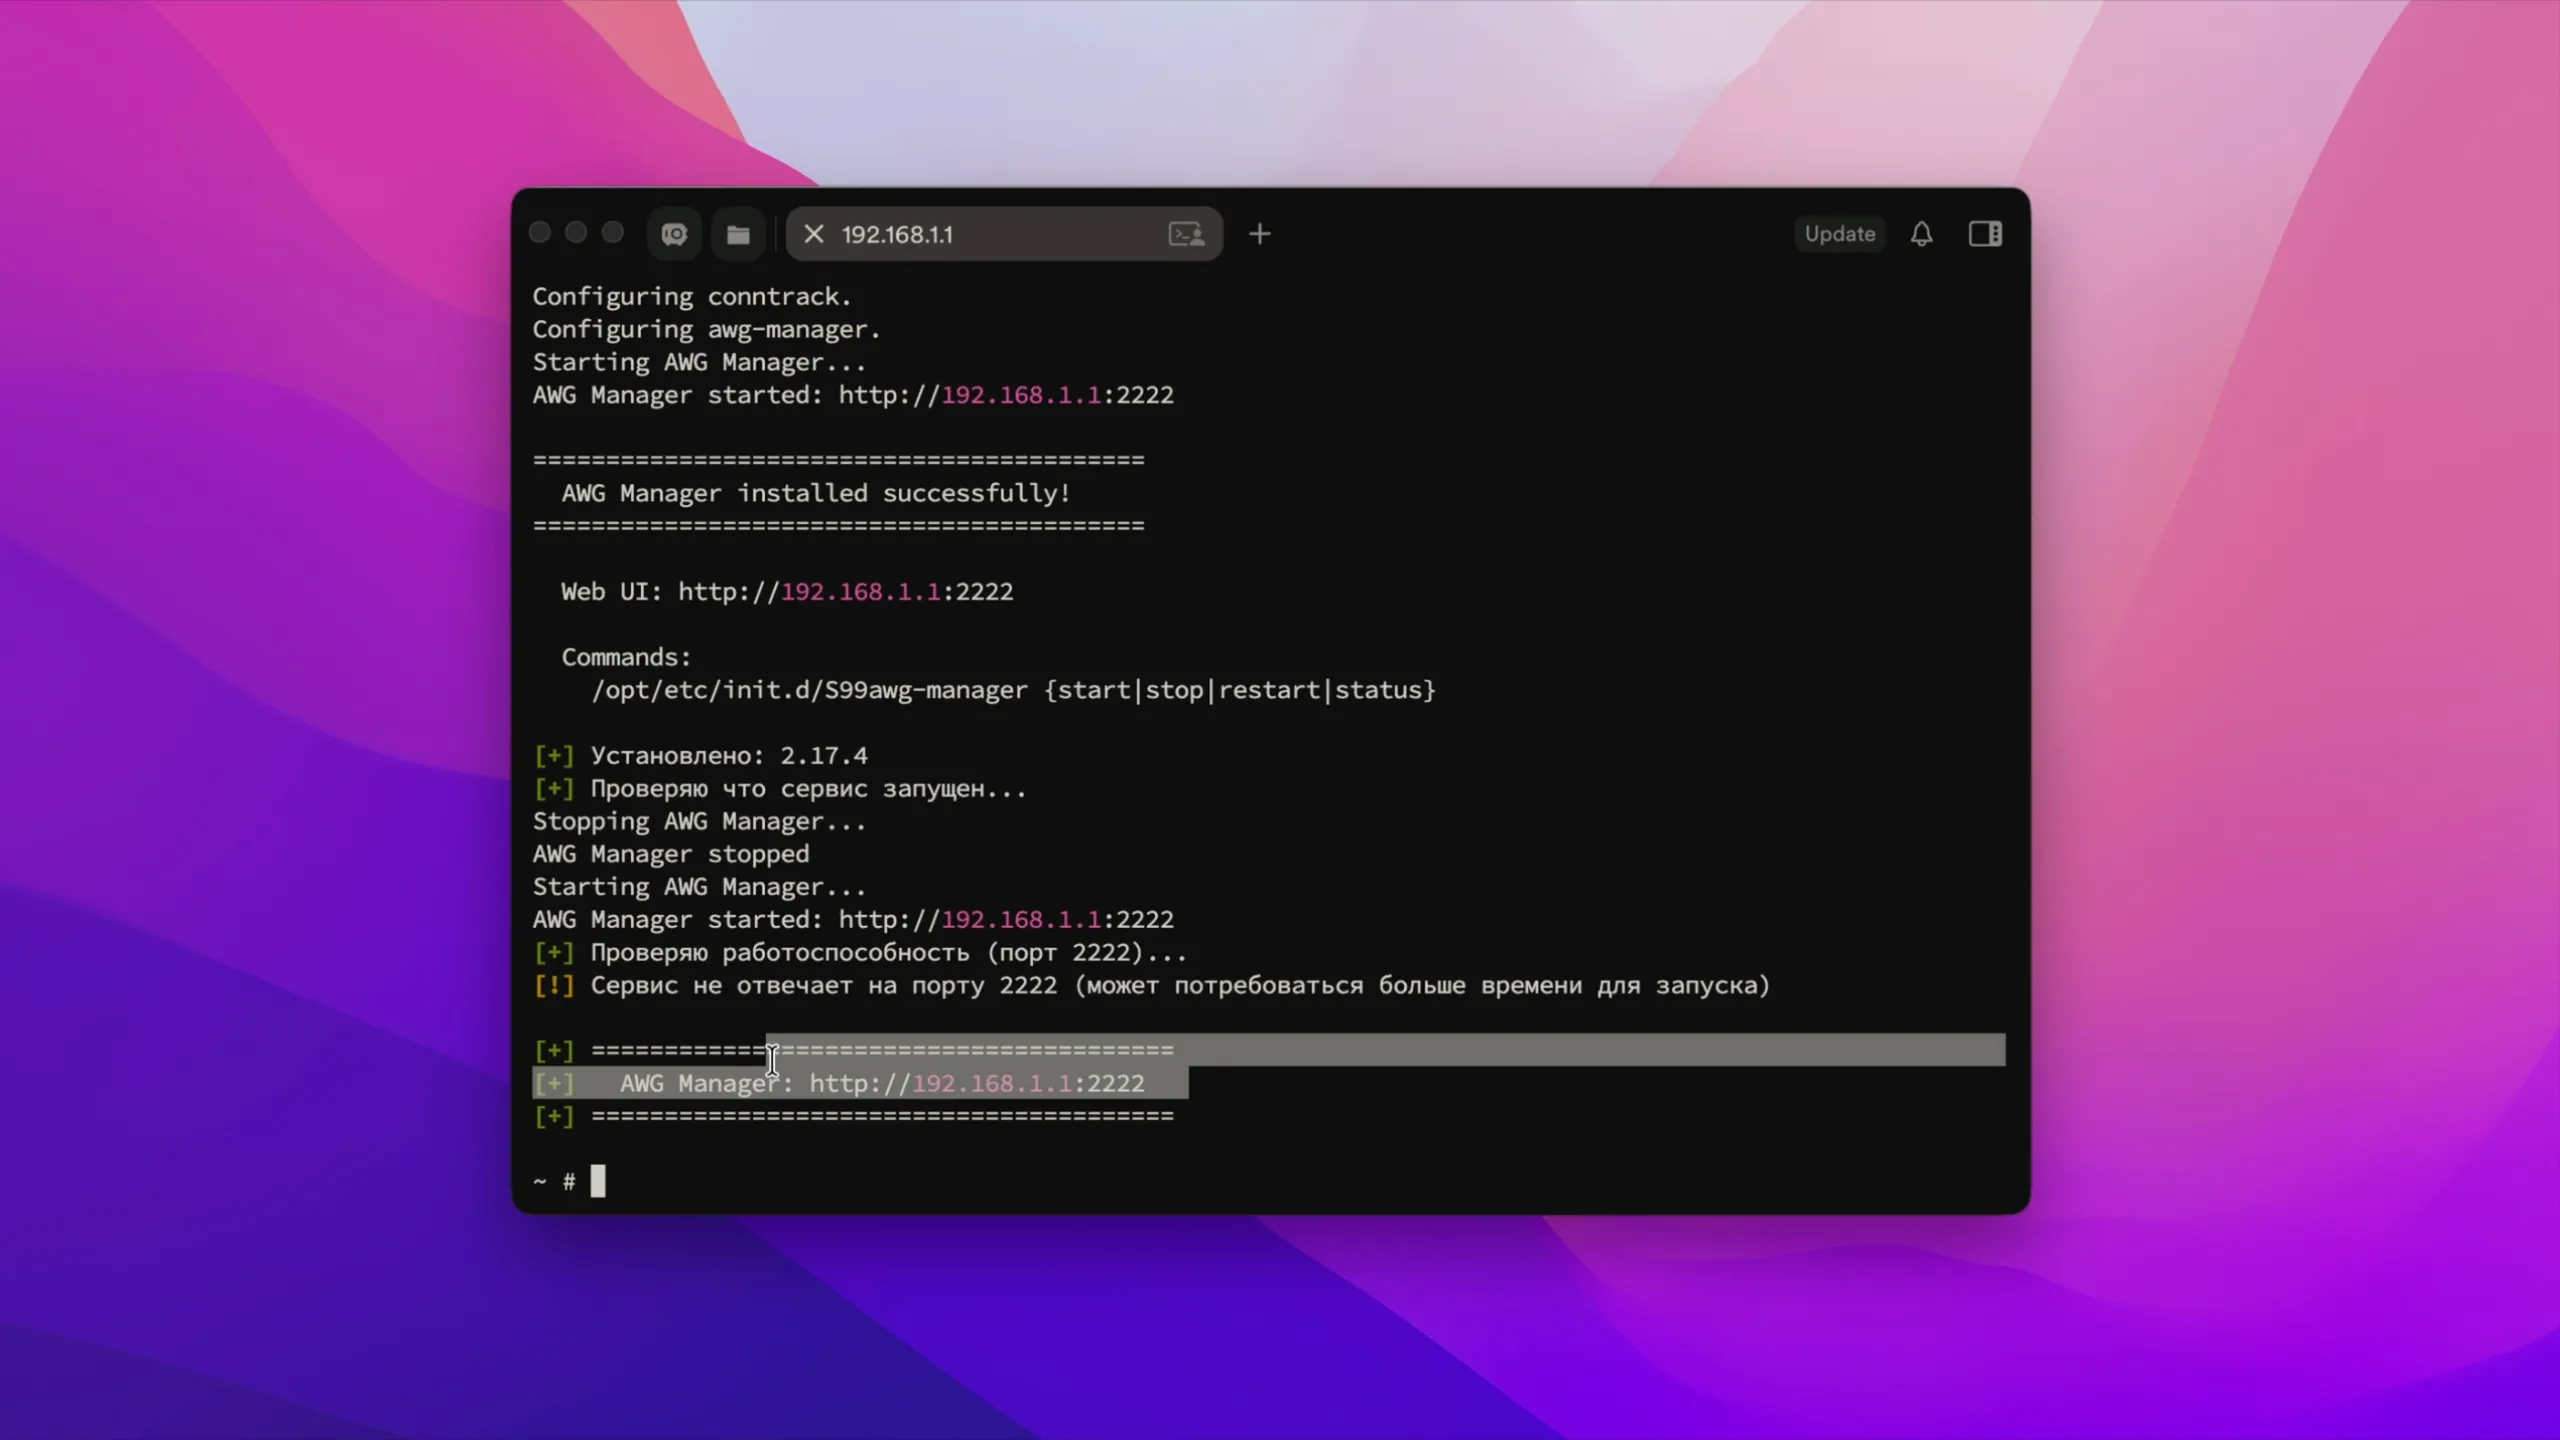Click the red close window button
Screen dimensions: 2560x1440
pyautogui.click(x=540, y=233)
